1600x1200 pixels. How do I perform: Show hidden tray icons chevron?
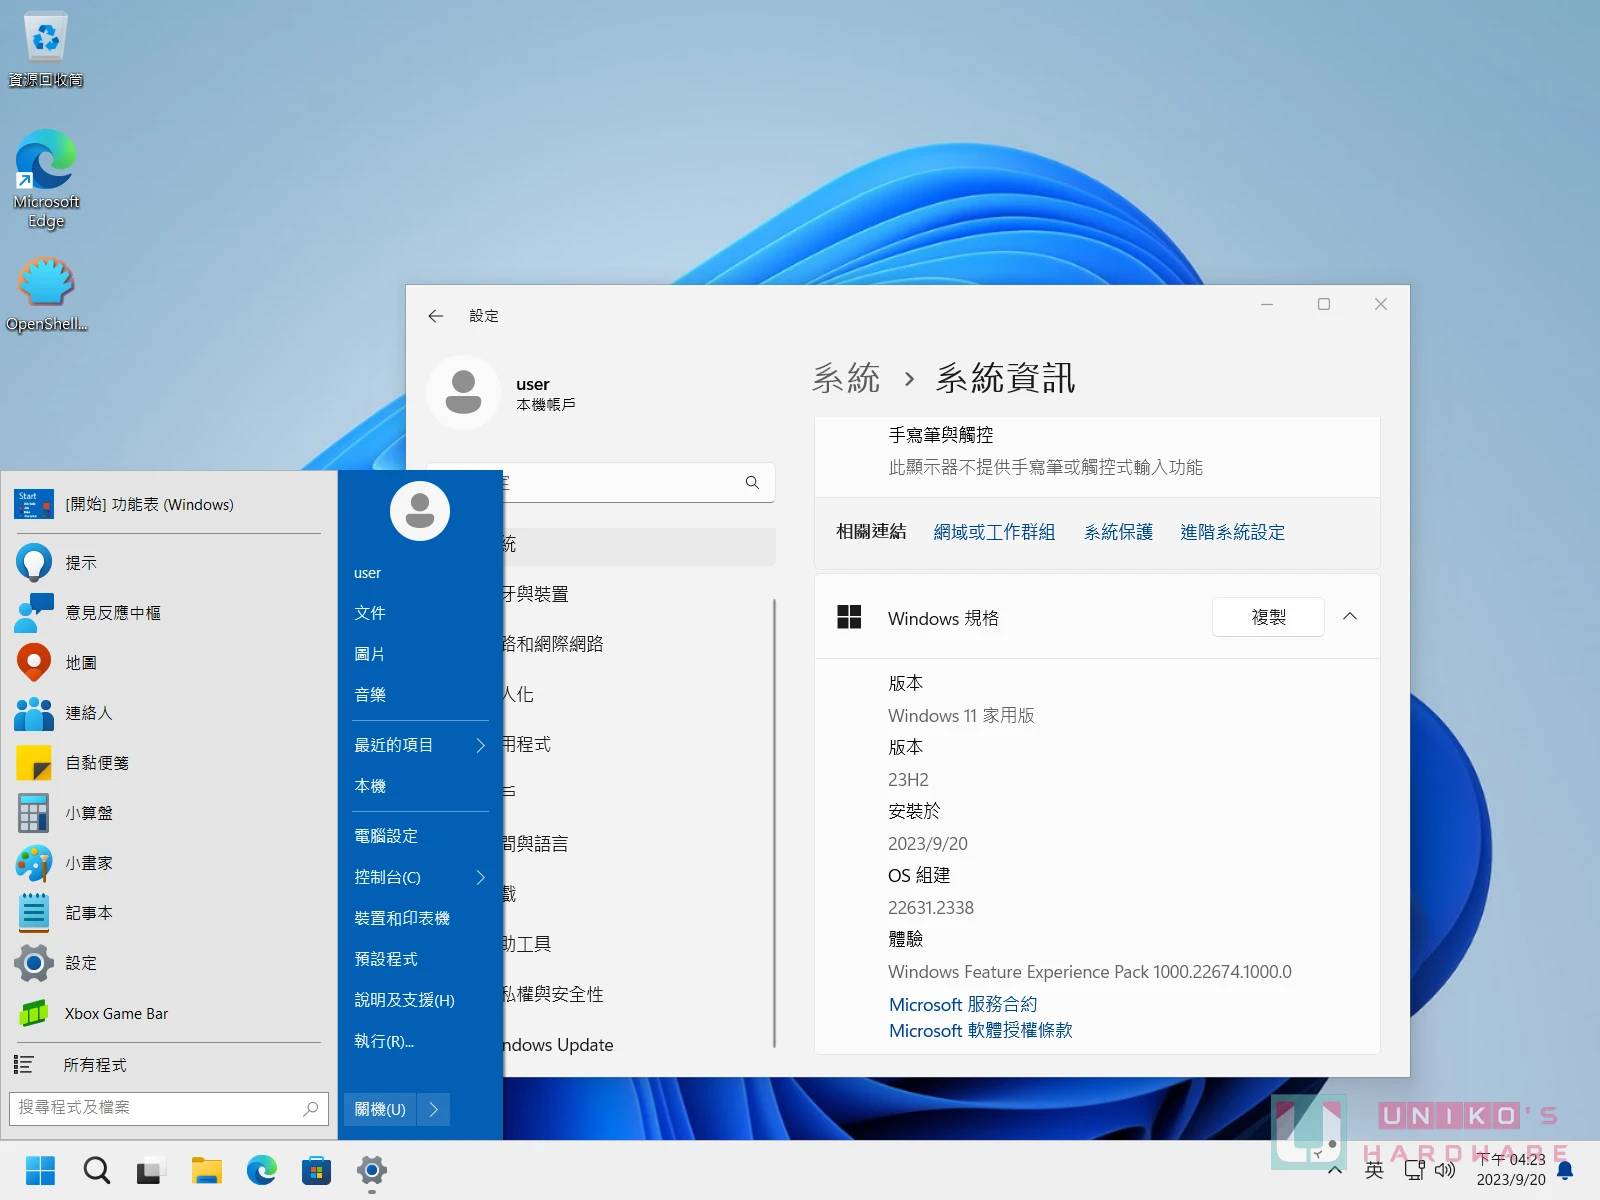tap(1334, 1170)
